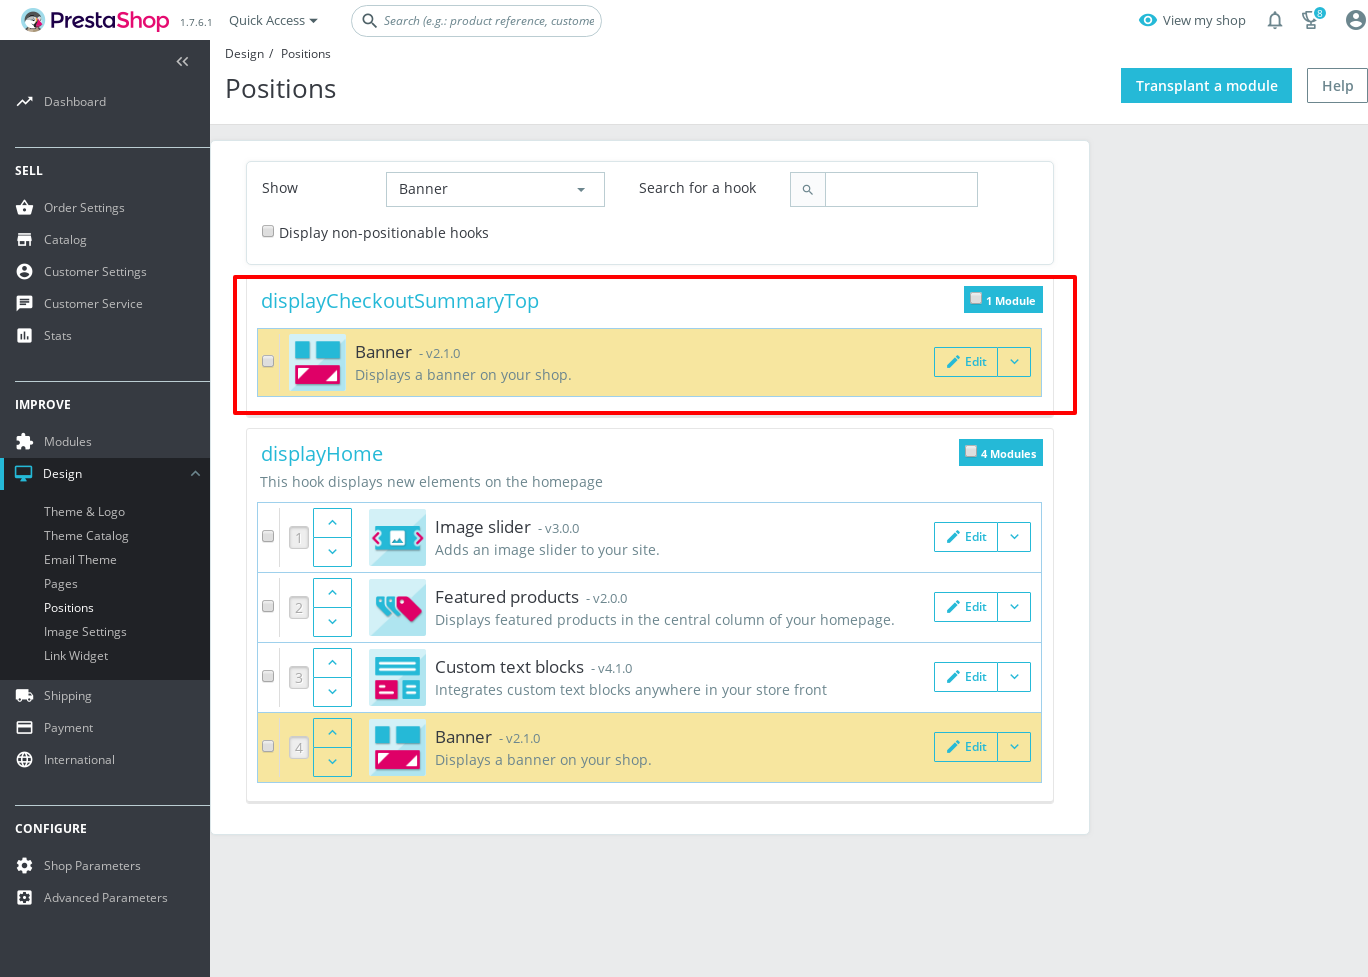Open International via the globe icon
Screen dimensions: 1368x977
pyautogui.click(x=24, y=759)
